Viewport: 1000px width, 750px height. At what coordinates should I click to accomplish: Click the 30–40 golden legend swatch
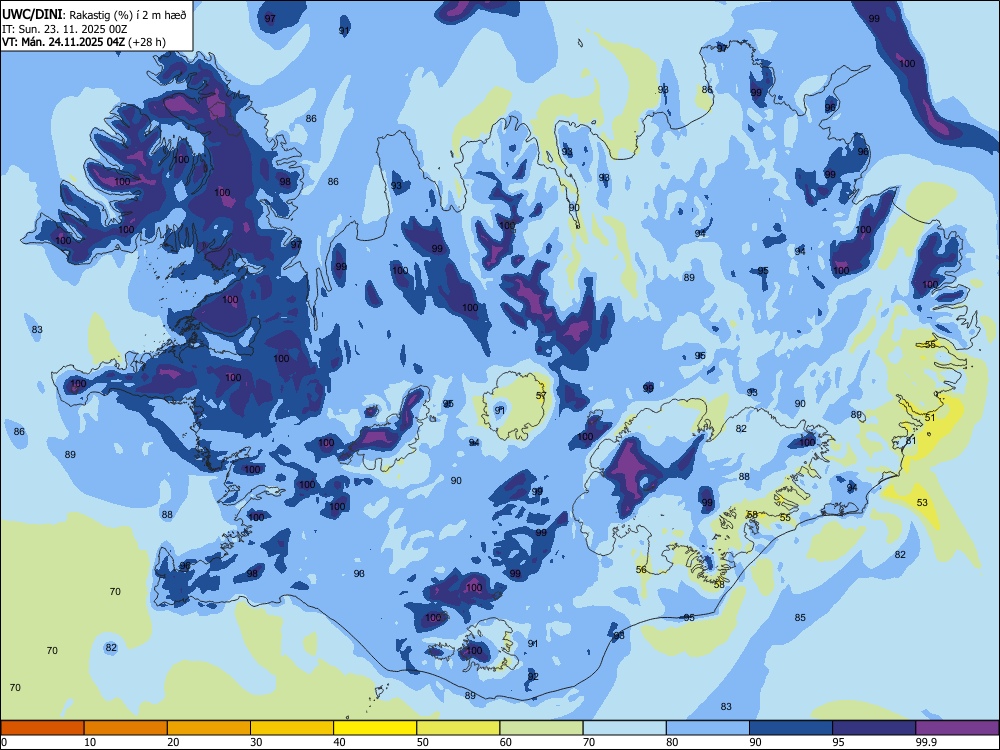point(292,728)
